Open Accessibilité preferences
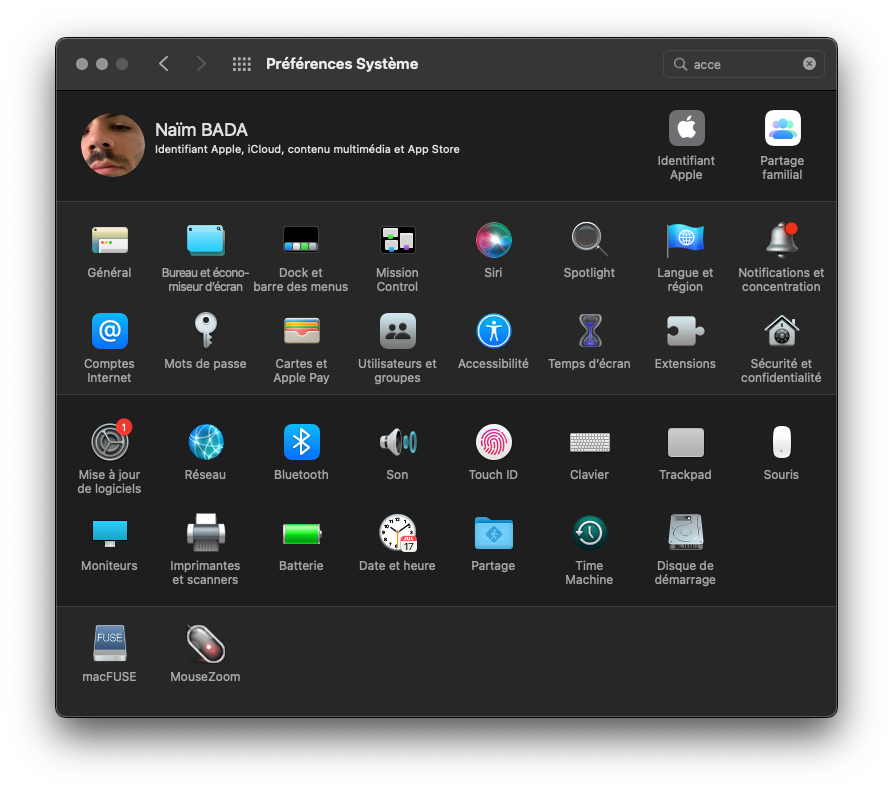 (493, 331)
